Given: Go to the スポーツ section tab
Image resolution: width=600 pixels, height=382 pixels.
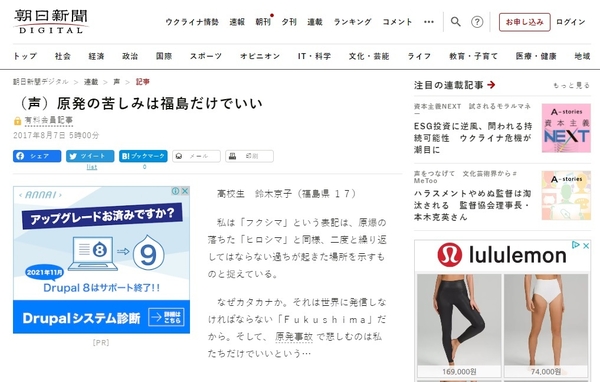Looking at the screenshot, I should [205, 56].
